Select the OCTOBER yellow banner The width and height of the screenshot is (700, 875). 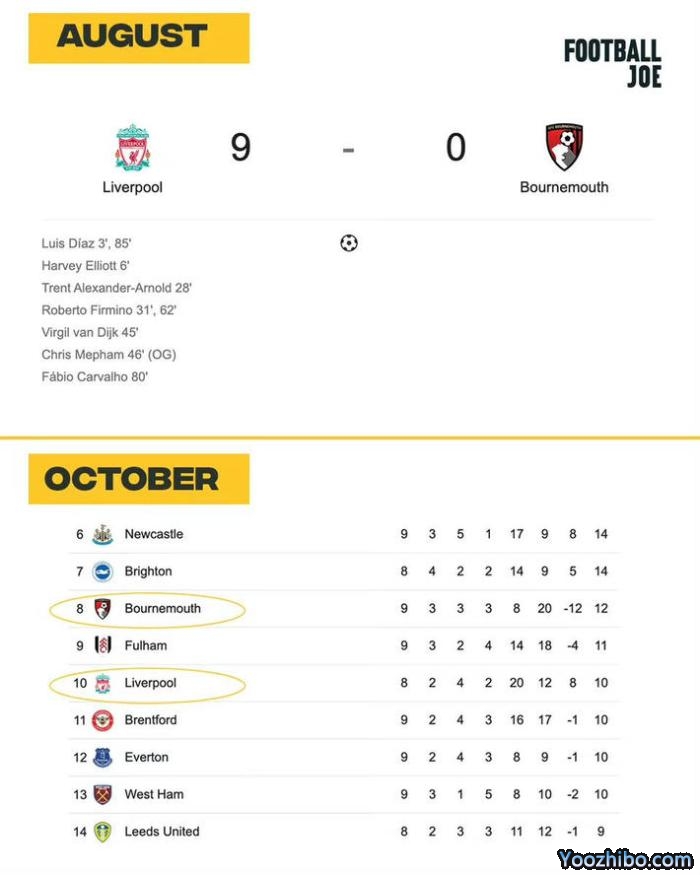tap(138, 479)
